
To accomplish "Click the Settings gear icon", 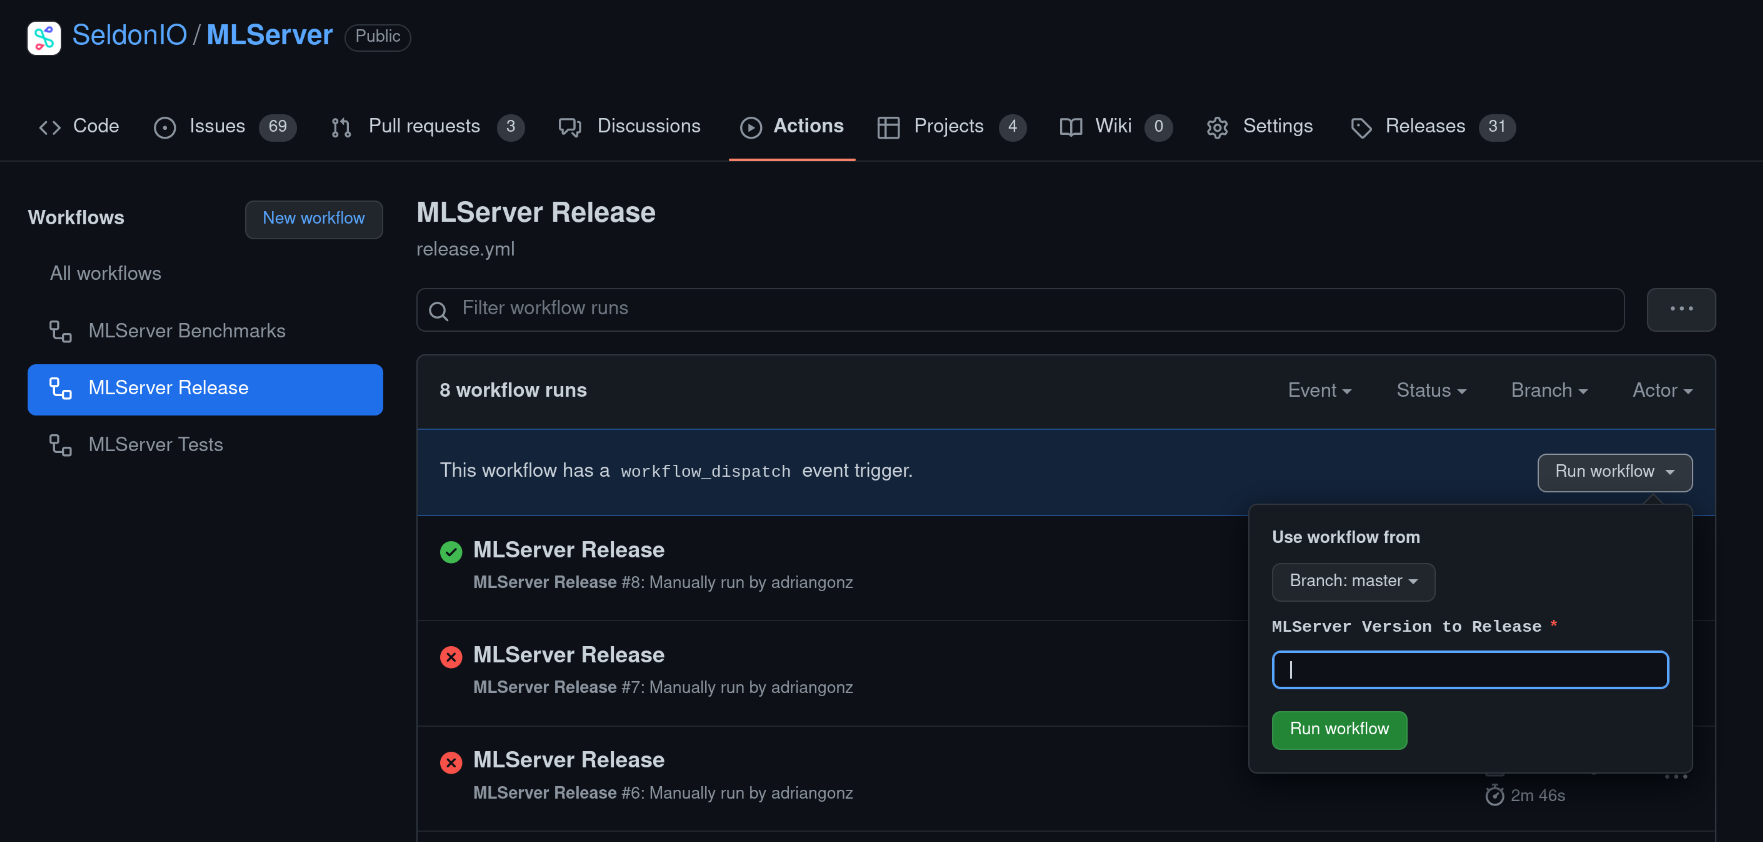I will (x=1217, y=128).
